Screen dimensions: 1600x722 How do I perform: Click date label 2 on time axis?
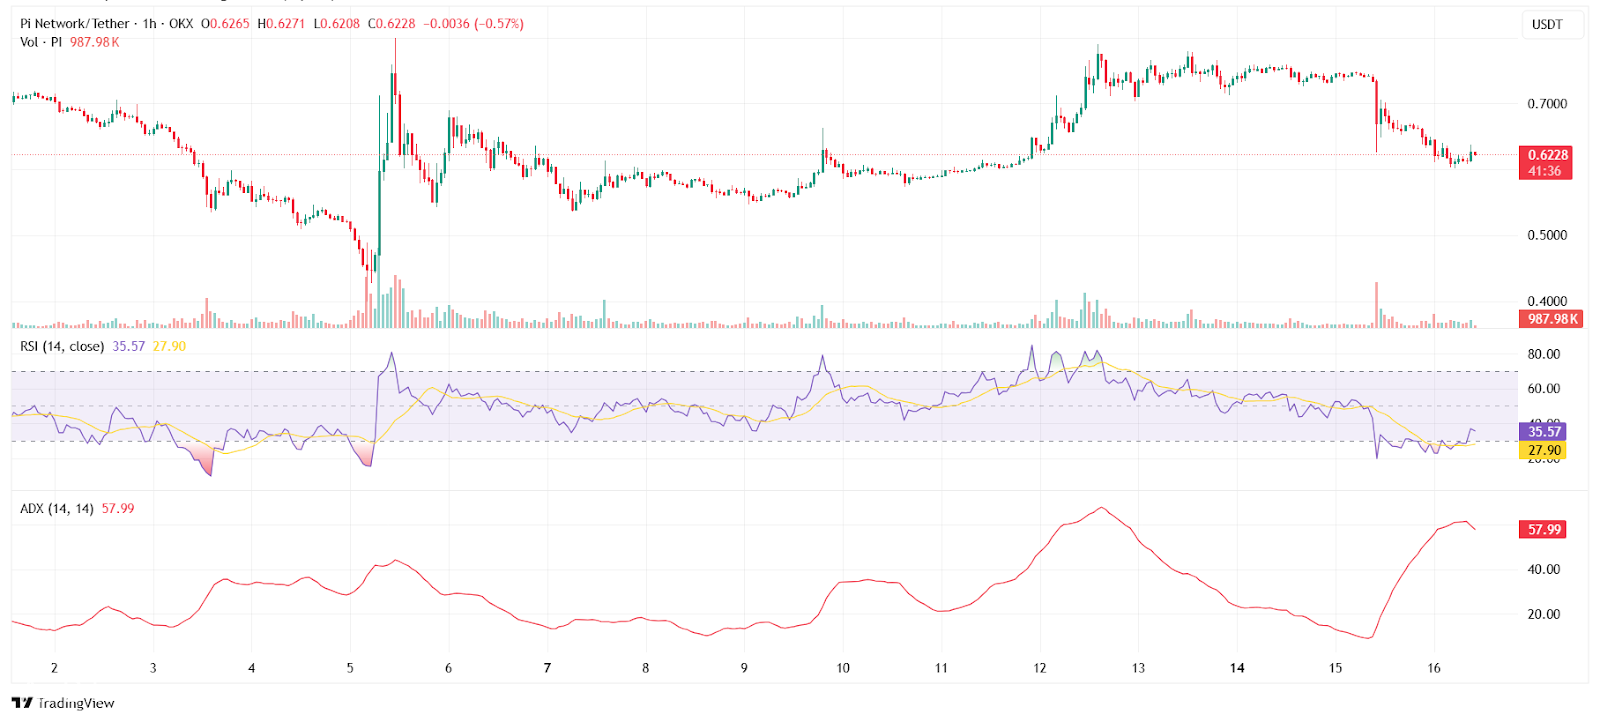[54, 668]
